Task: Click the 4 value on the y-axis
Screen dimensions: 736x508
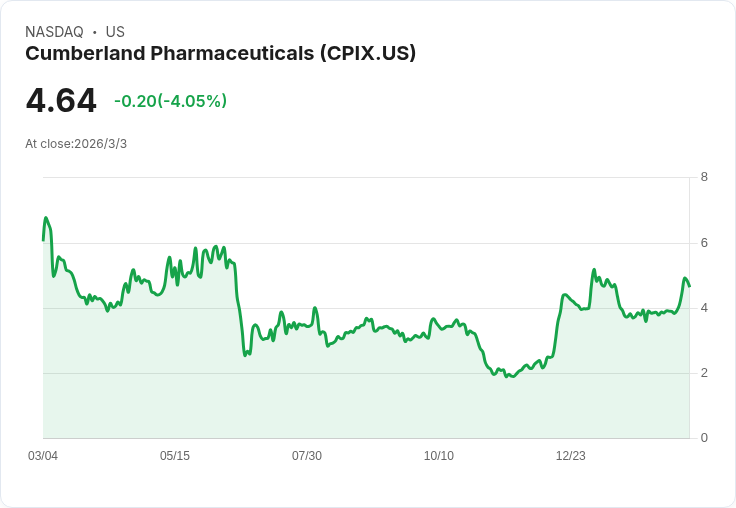Action: 704,308
